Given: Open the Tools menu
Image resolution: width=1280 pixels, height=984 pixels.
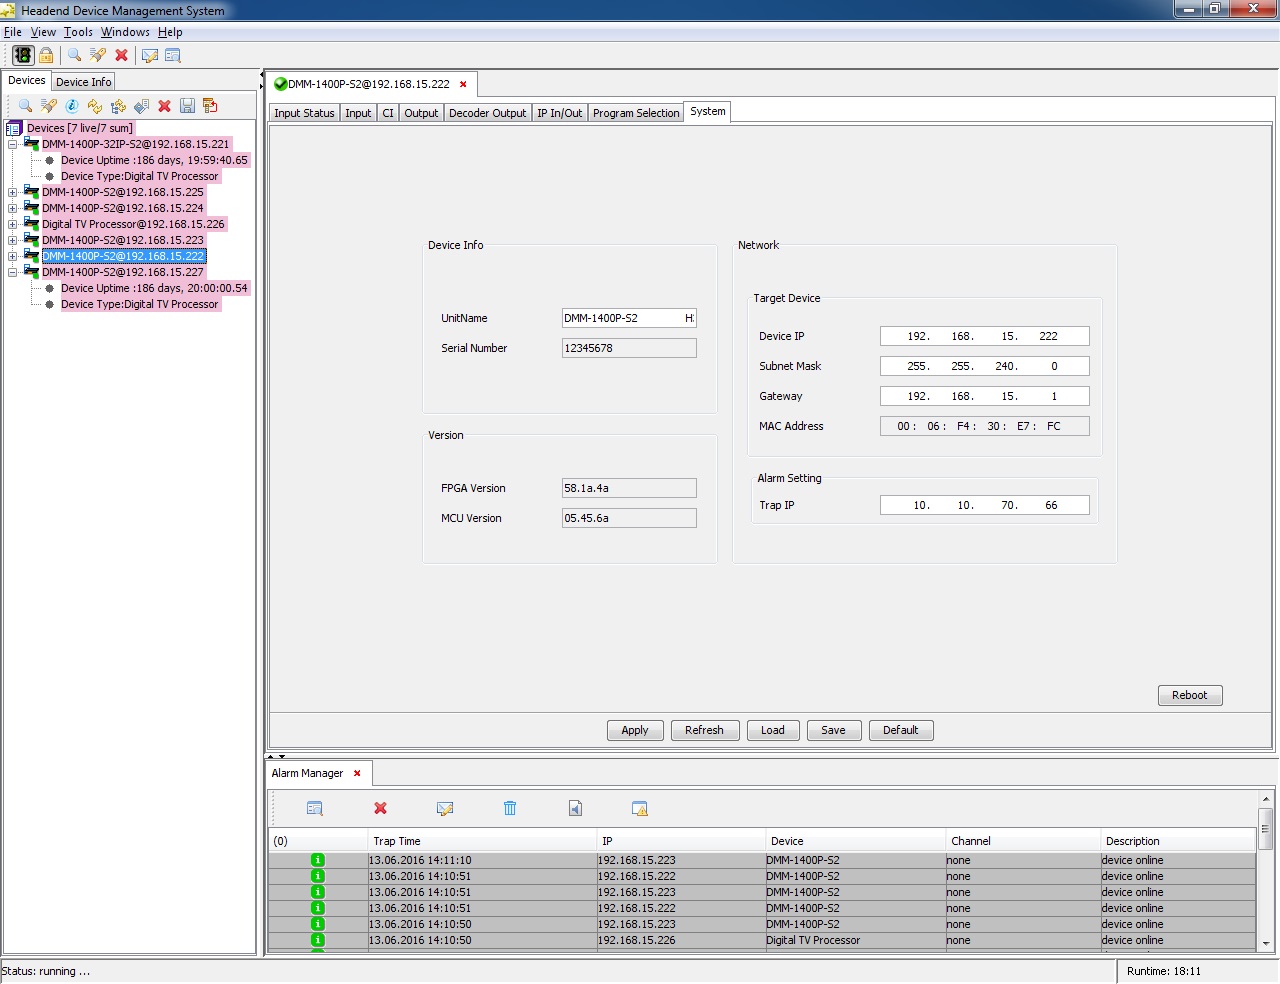Looking at the screenshot, I should [78, 32].
